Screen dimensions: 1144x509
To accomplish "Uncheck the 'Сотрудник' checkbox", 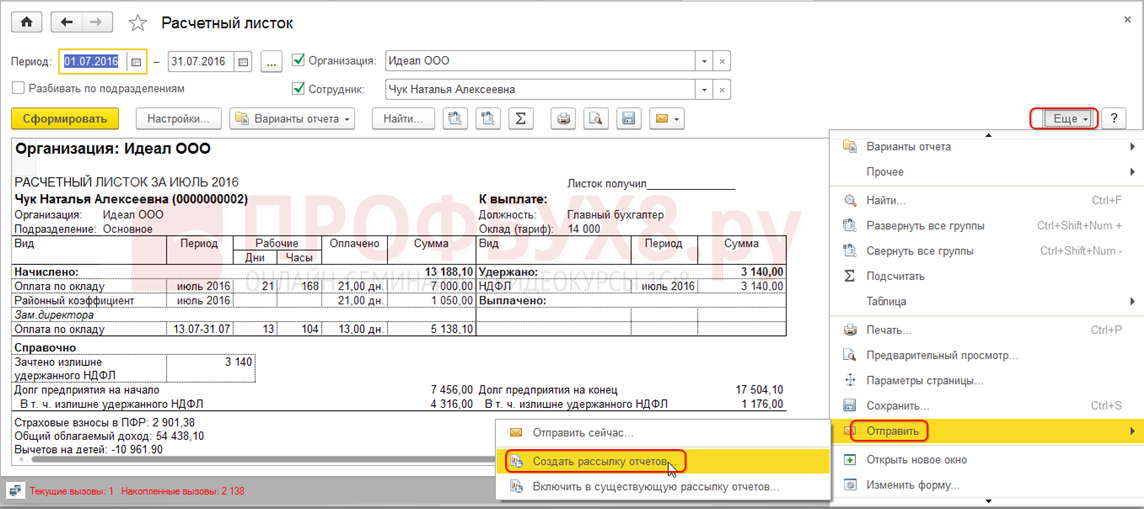I will (x=298, y=89).
